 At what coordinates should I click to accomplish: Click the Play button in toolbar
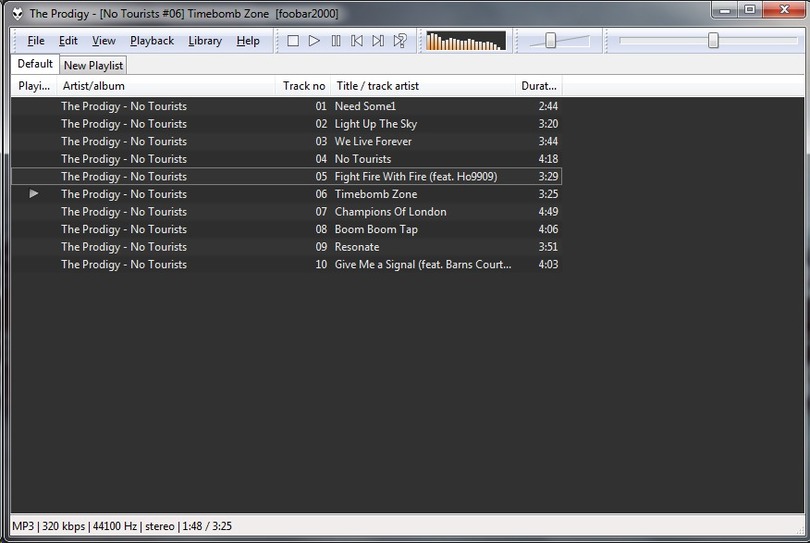tap(314, 41)
